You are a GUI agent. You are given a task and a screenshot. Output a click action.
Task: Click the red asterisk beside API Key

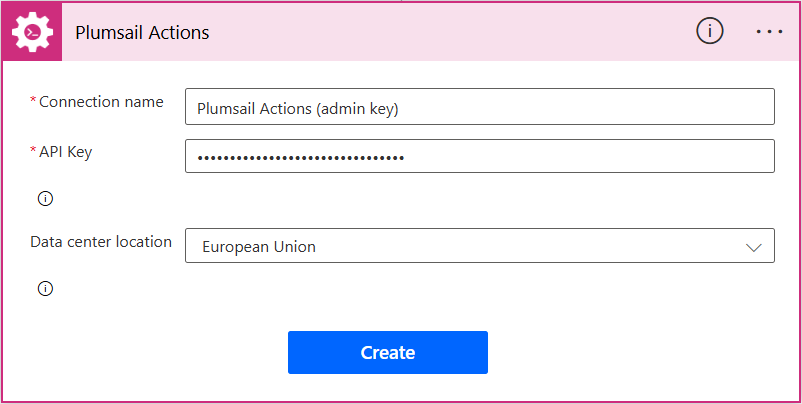[x=34, y=152]
